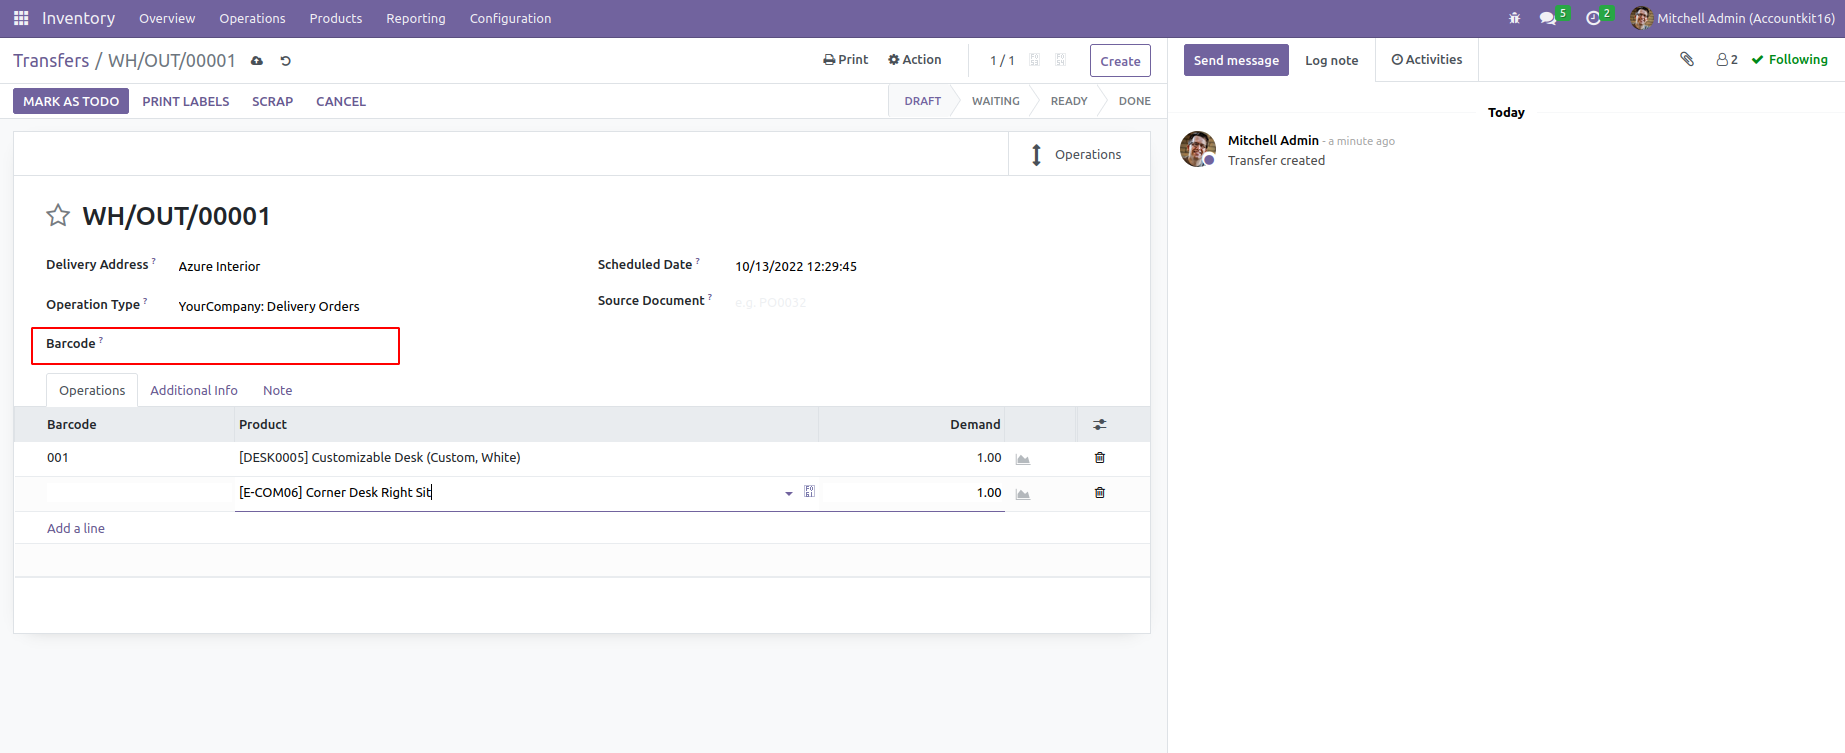Select the Done status stage
The width and height of the screenshot is (1845, 753).
1134,101
